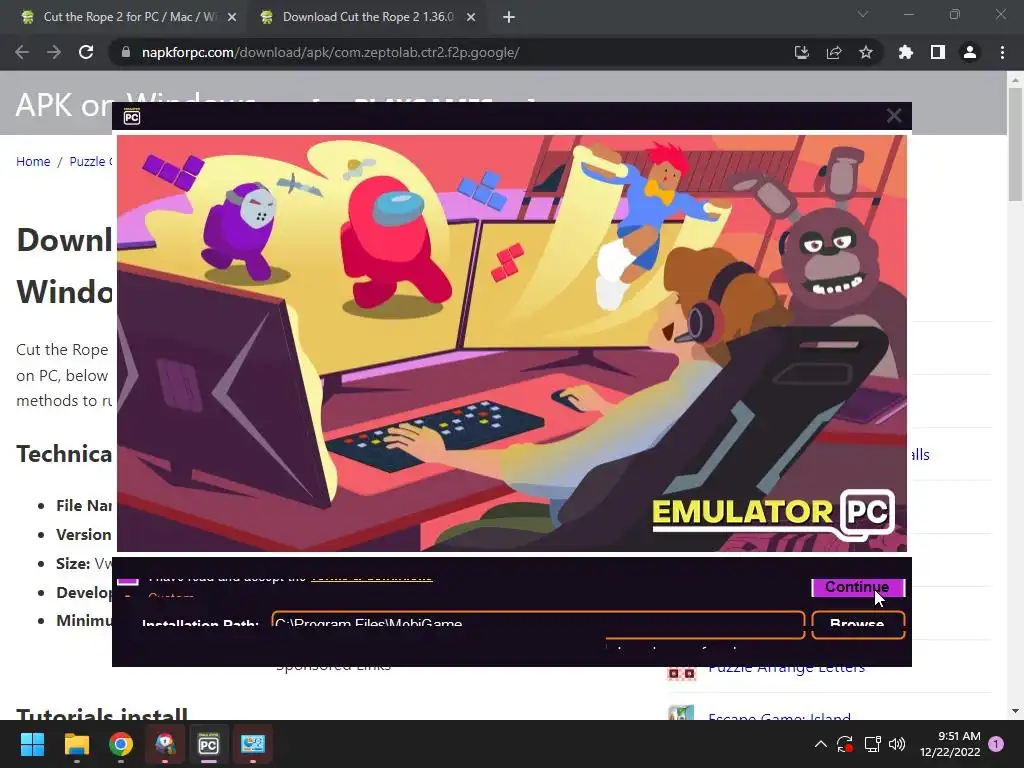Click the share this page icon
Screen dimensions: 1024x768
(x=833, y=52)
